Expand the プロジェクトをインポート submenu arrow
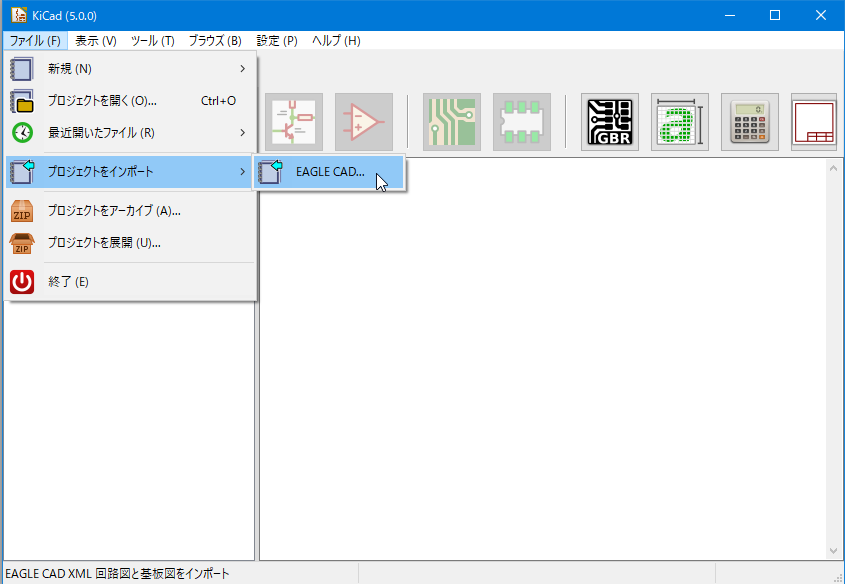This screenshot has height=584, width=845. pos(243,172)
